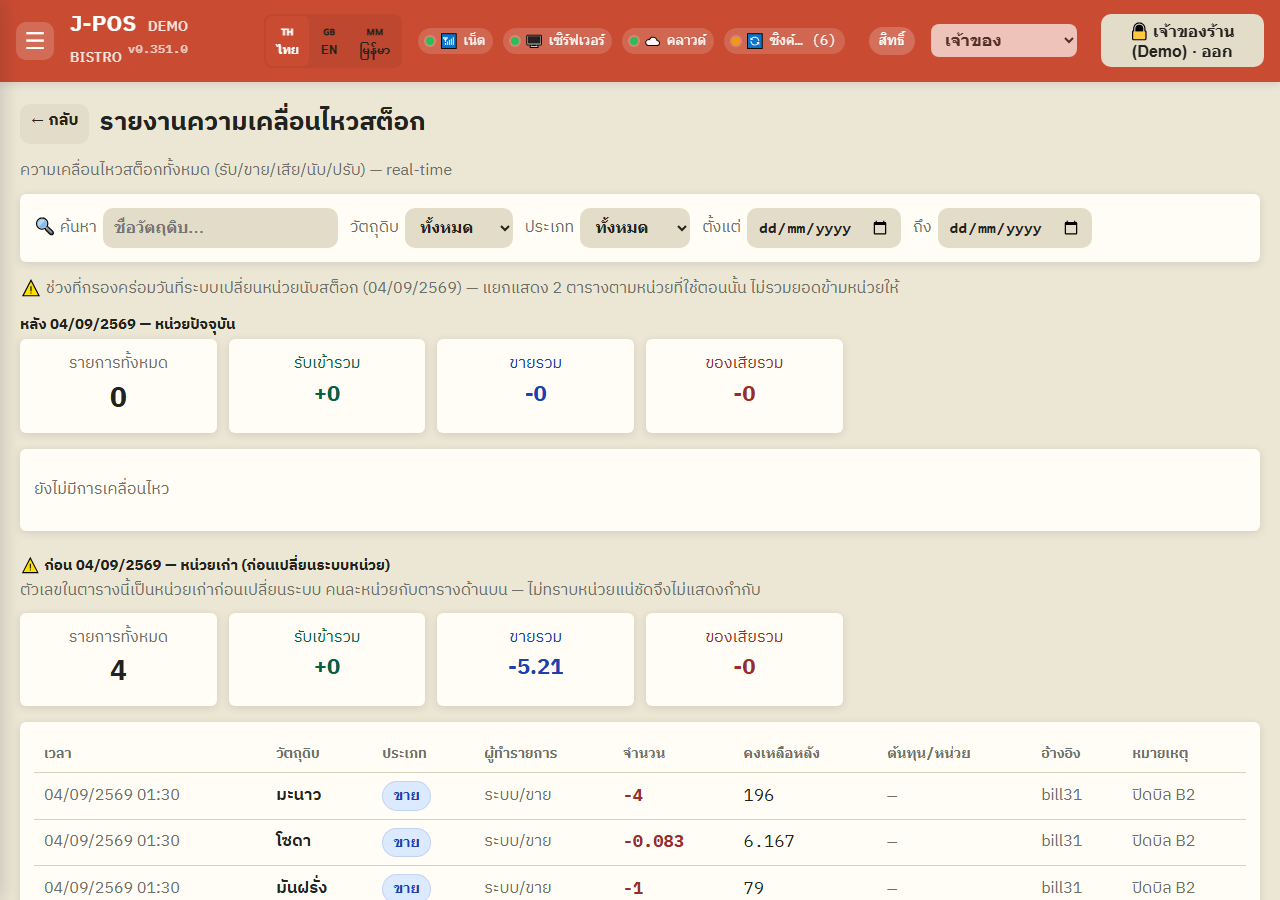
Task: Click the เวลา column header
Action: pyautogui.click(x=58, y=753)
